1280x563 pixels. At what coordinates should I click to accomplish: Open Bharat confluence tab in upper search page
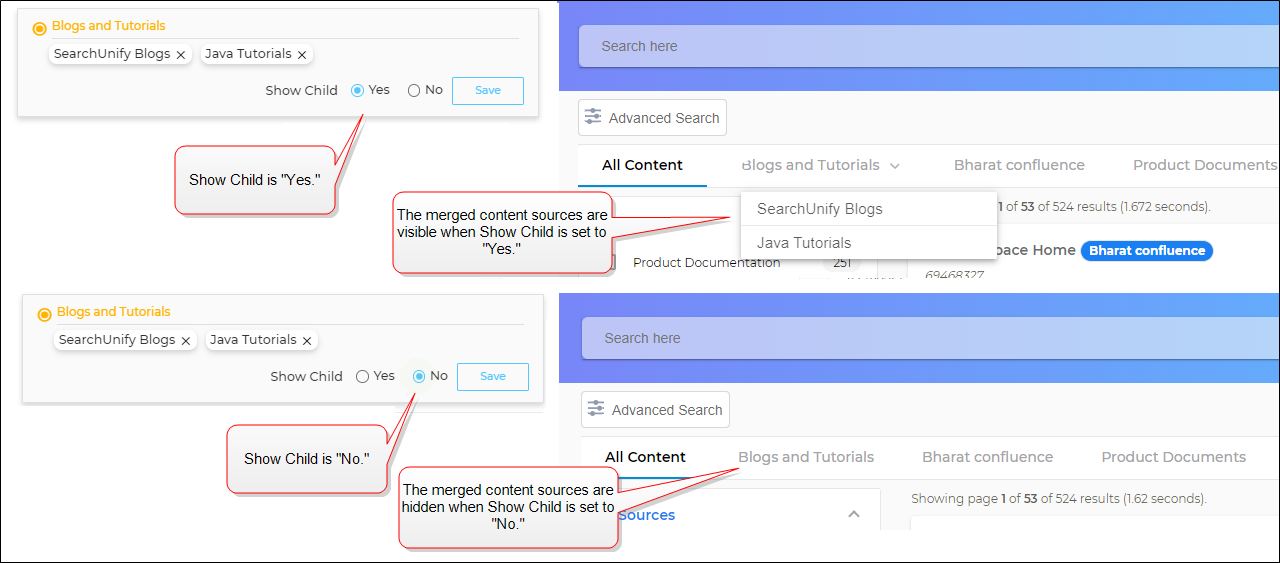1019,165
